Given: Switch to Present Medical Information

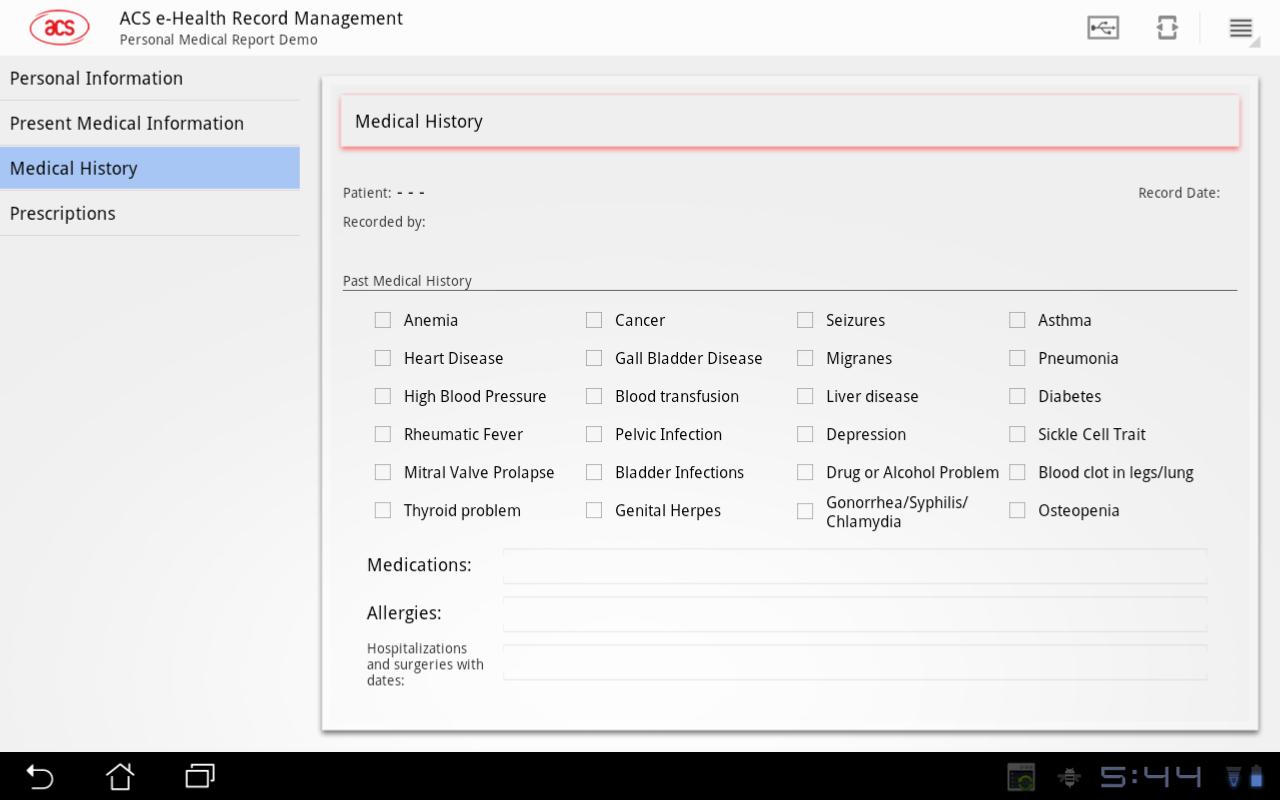Looking at the screenshot, I should [x=150, y=123].
